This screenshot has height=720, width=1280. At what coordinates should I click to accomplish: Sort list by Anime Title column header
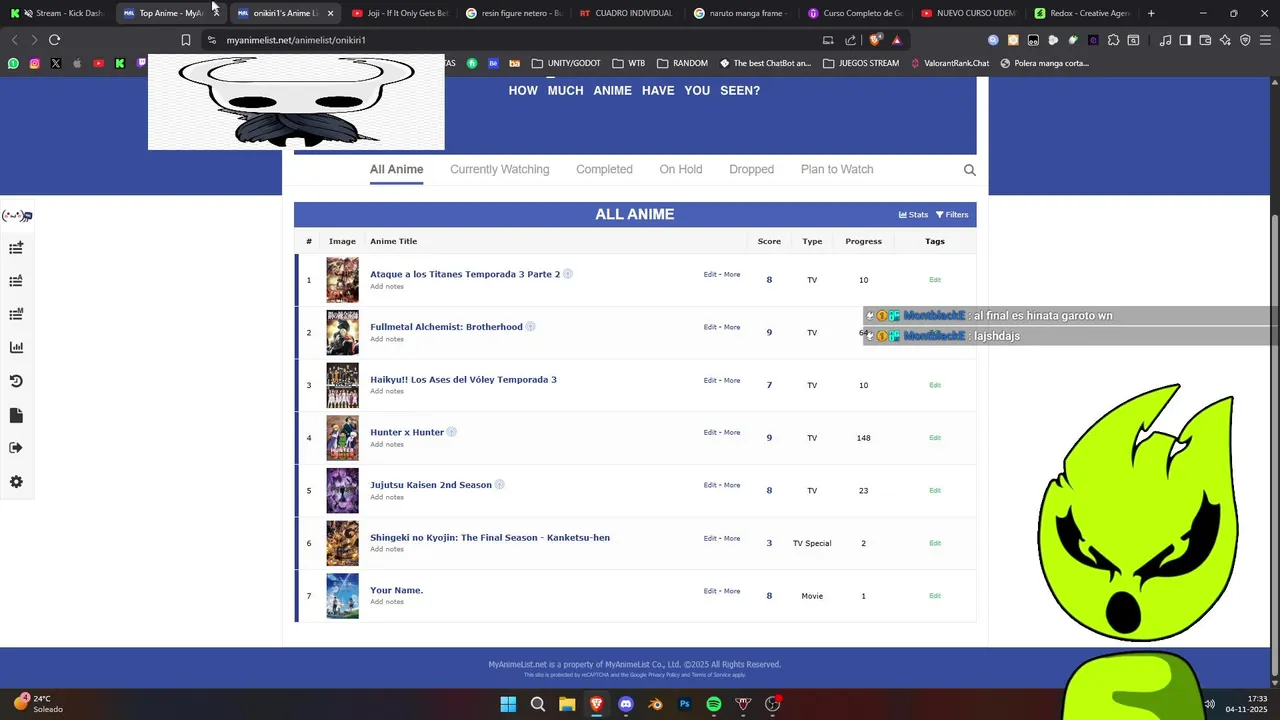393,241
